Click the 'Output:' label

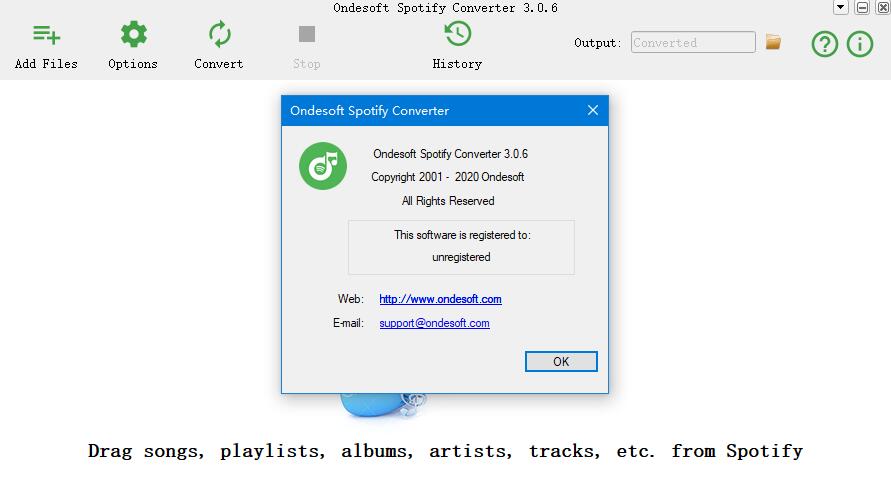(598, 43)
